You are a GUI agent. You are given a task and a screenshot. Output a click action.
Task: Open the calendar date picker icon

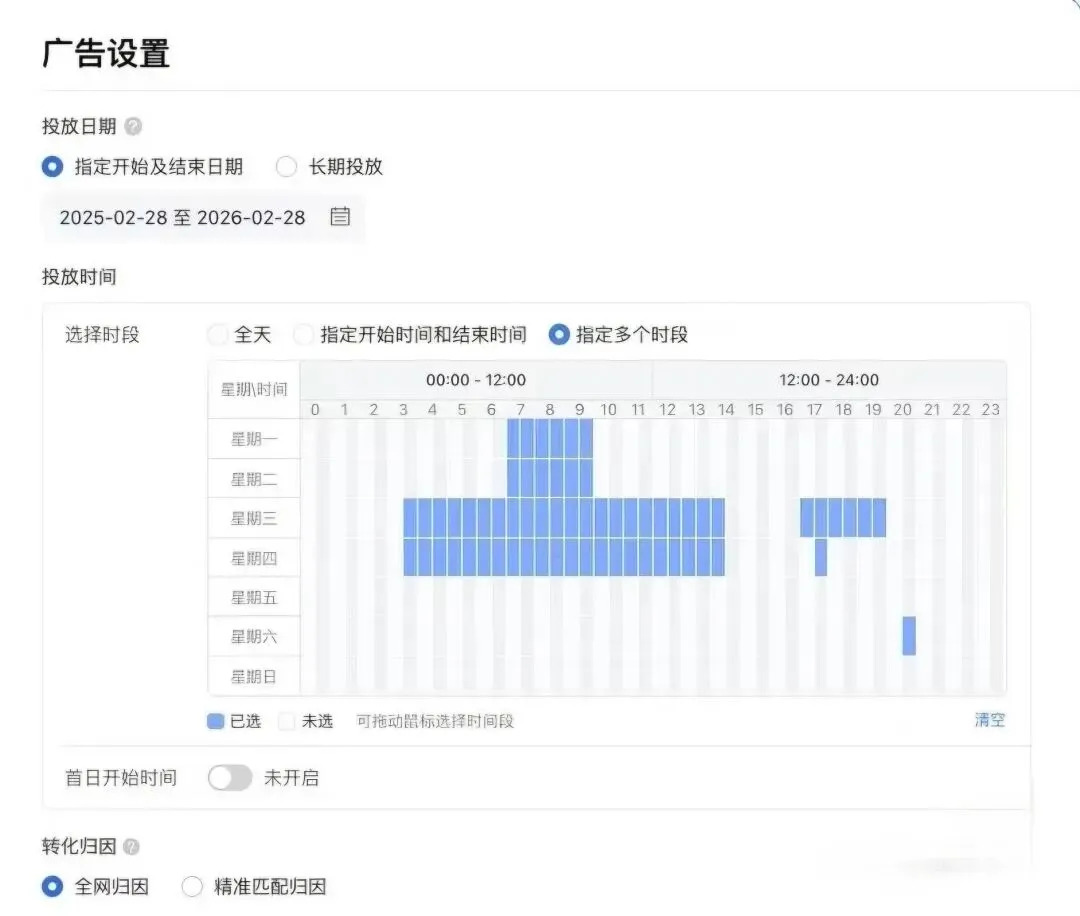(340, 217)
